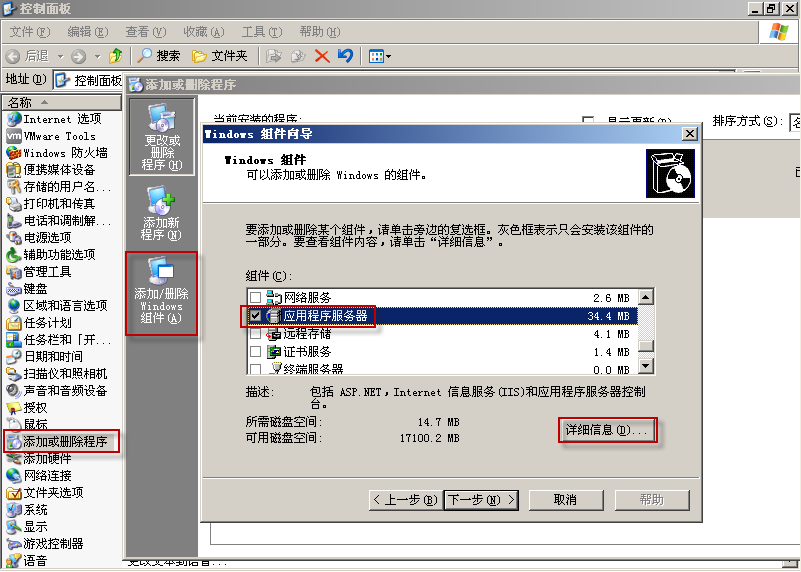Select the 网络服务 row text
The image size is (801, 572).
pyautogui.click(x=308, y=297)
